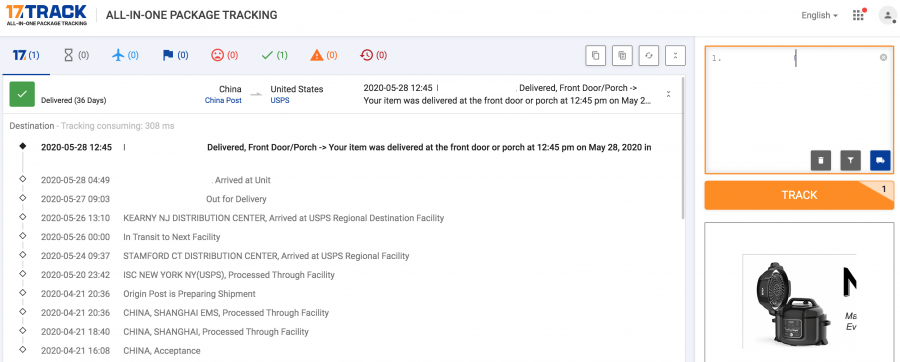Collapse the delivered package details chevron

click(669, 94)
